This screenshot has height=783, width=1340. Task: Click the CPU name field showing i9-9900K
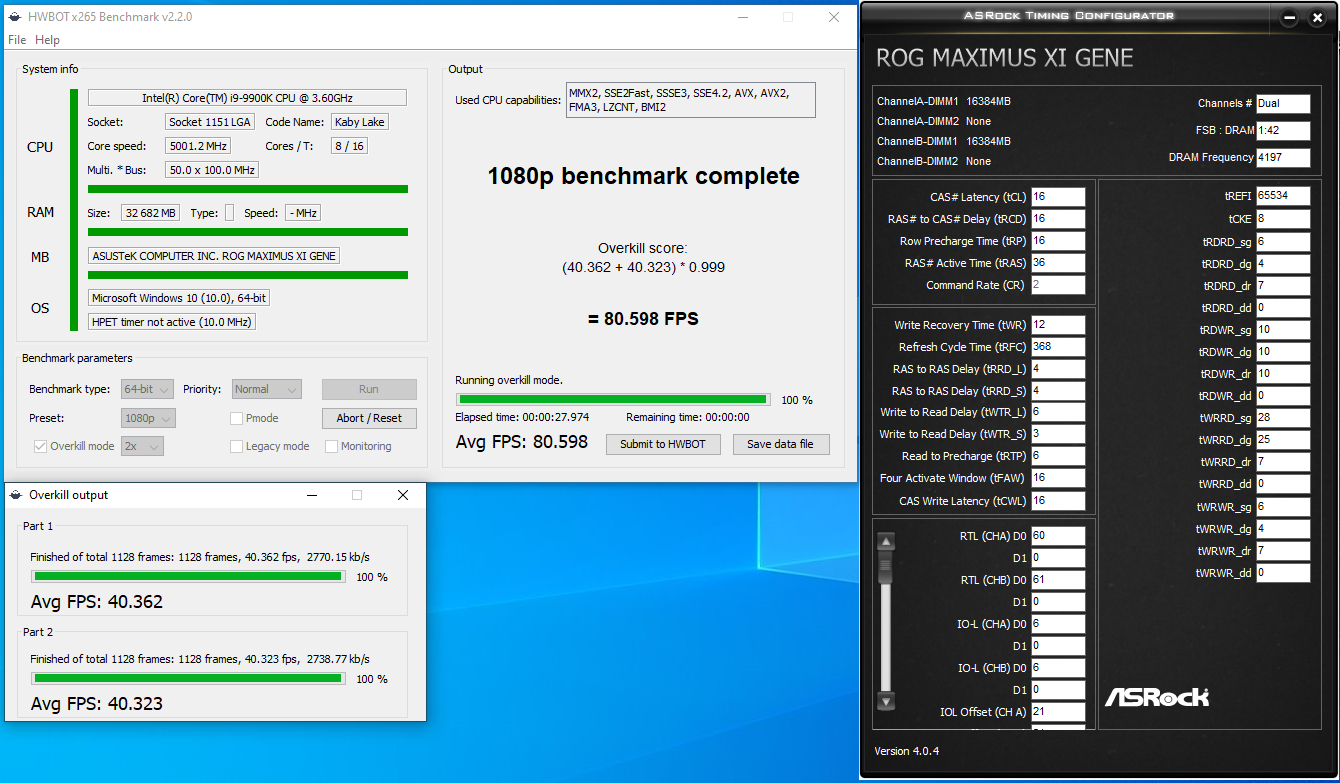point(247,98)
